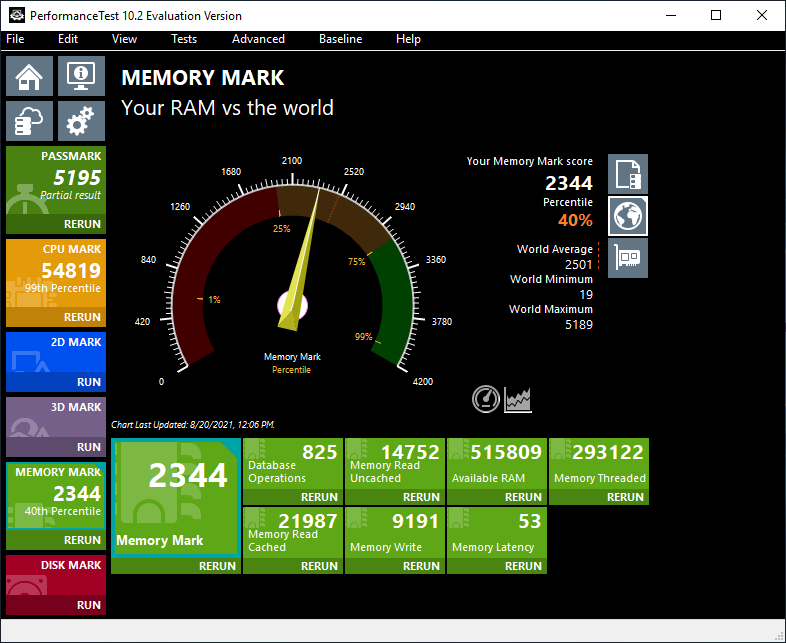
Task: Switch to the distribution graph view icon
Action: point(518,399)
